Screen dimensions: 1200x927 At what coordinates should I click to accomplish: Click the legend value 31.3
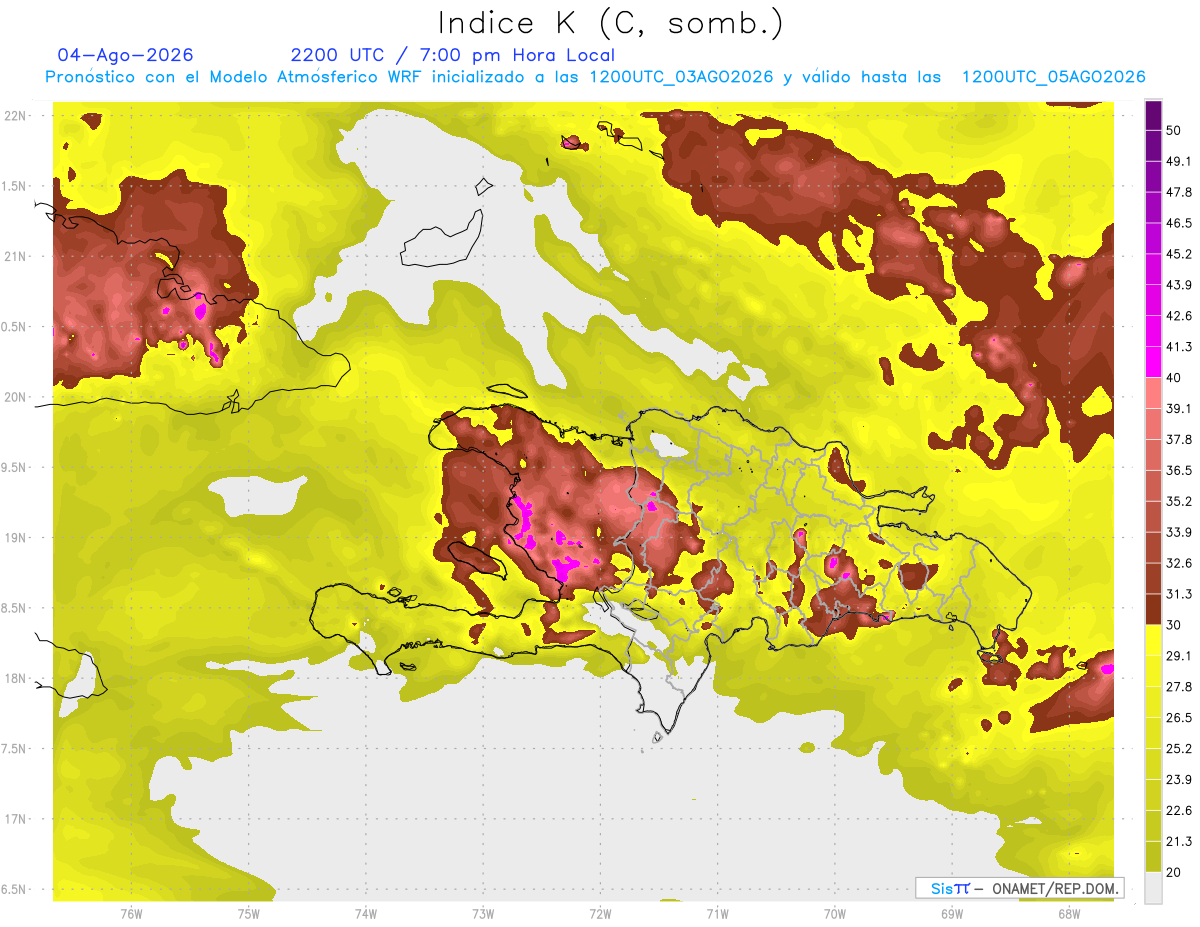[1179, 595]
